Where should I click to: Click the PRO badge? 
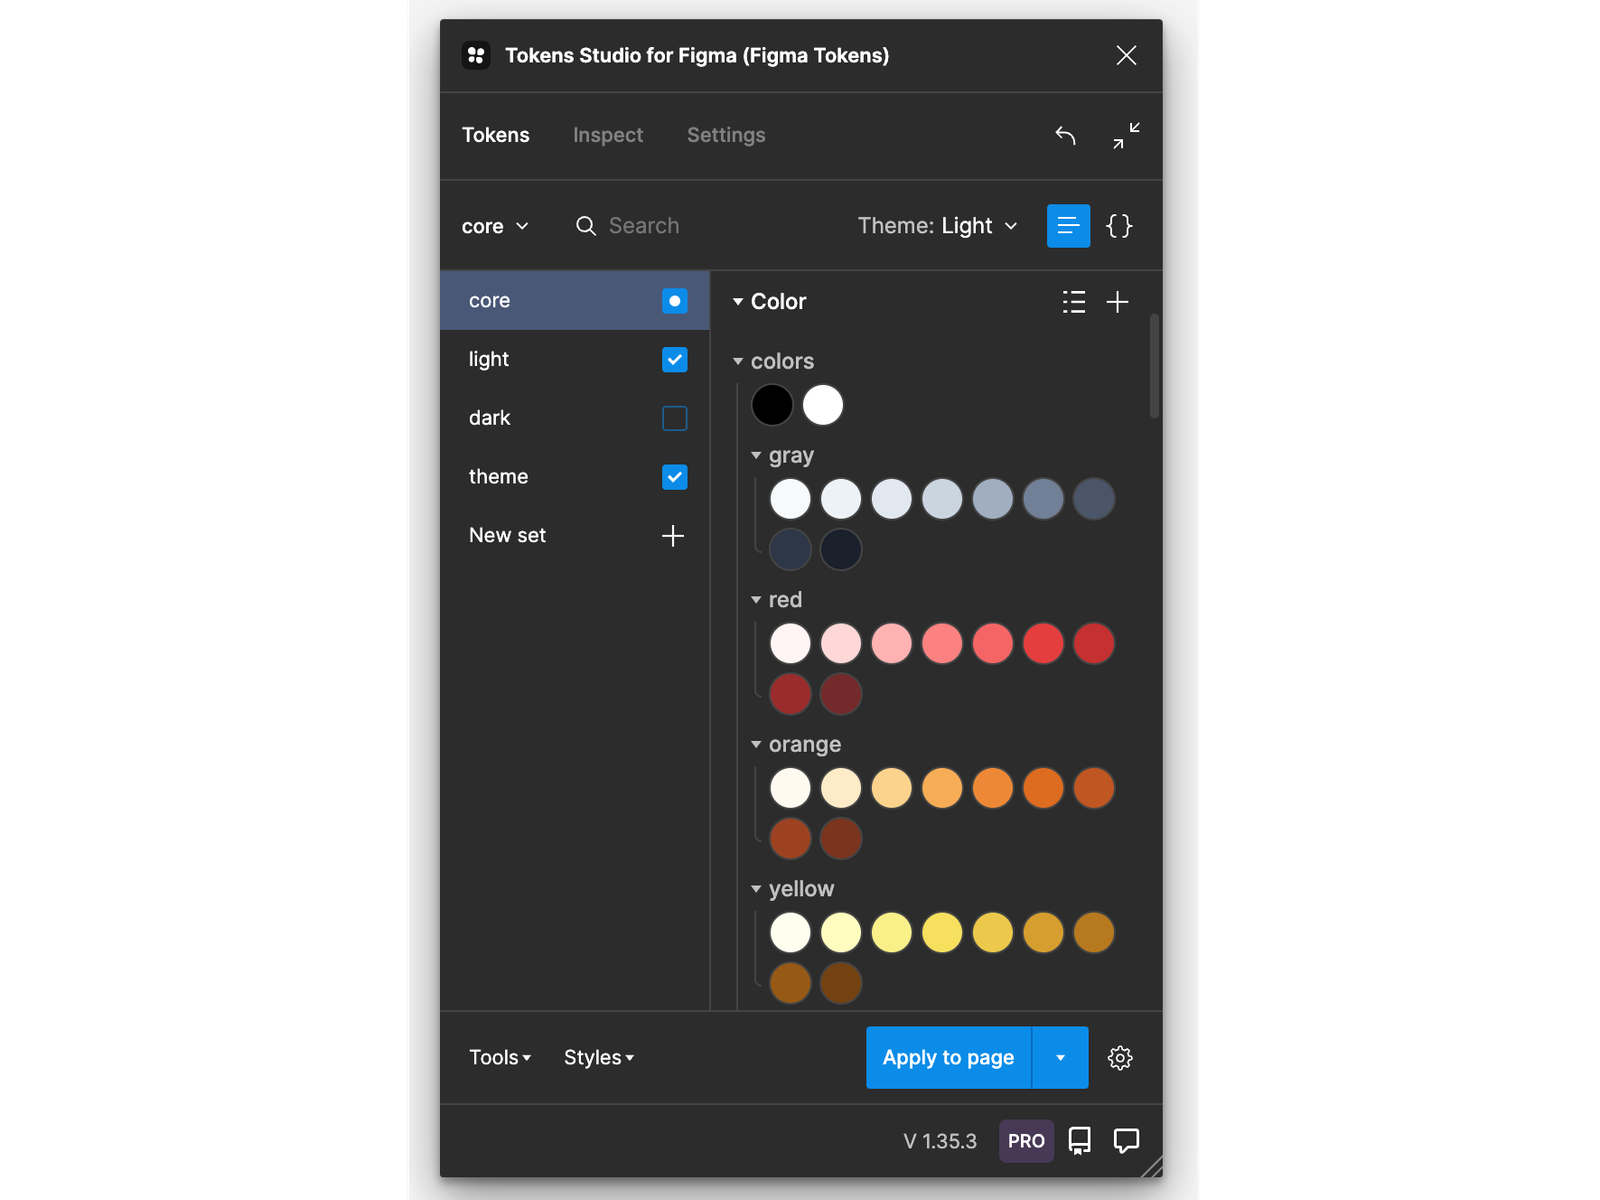pos(1026,1141)
